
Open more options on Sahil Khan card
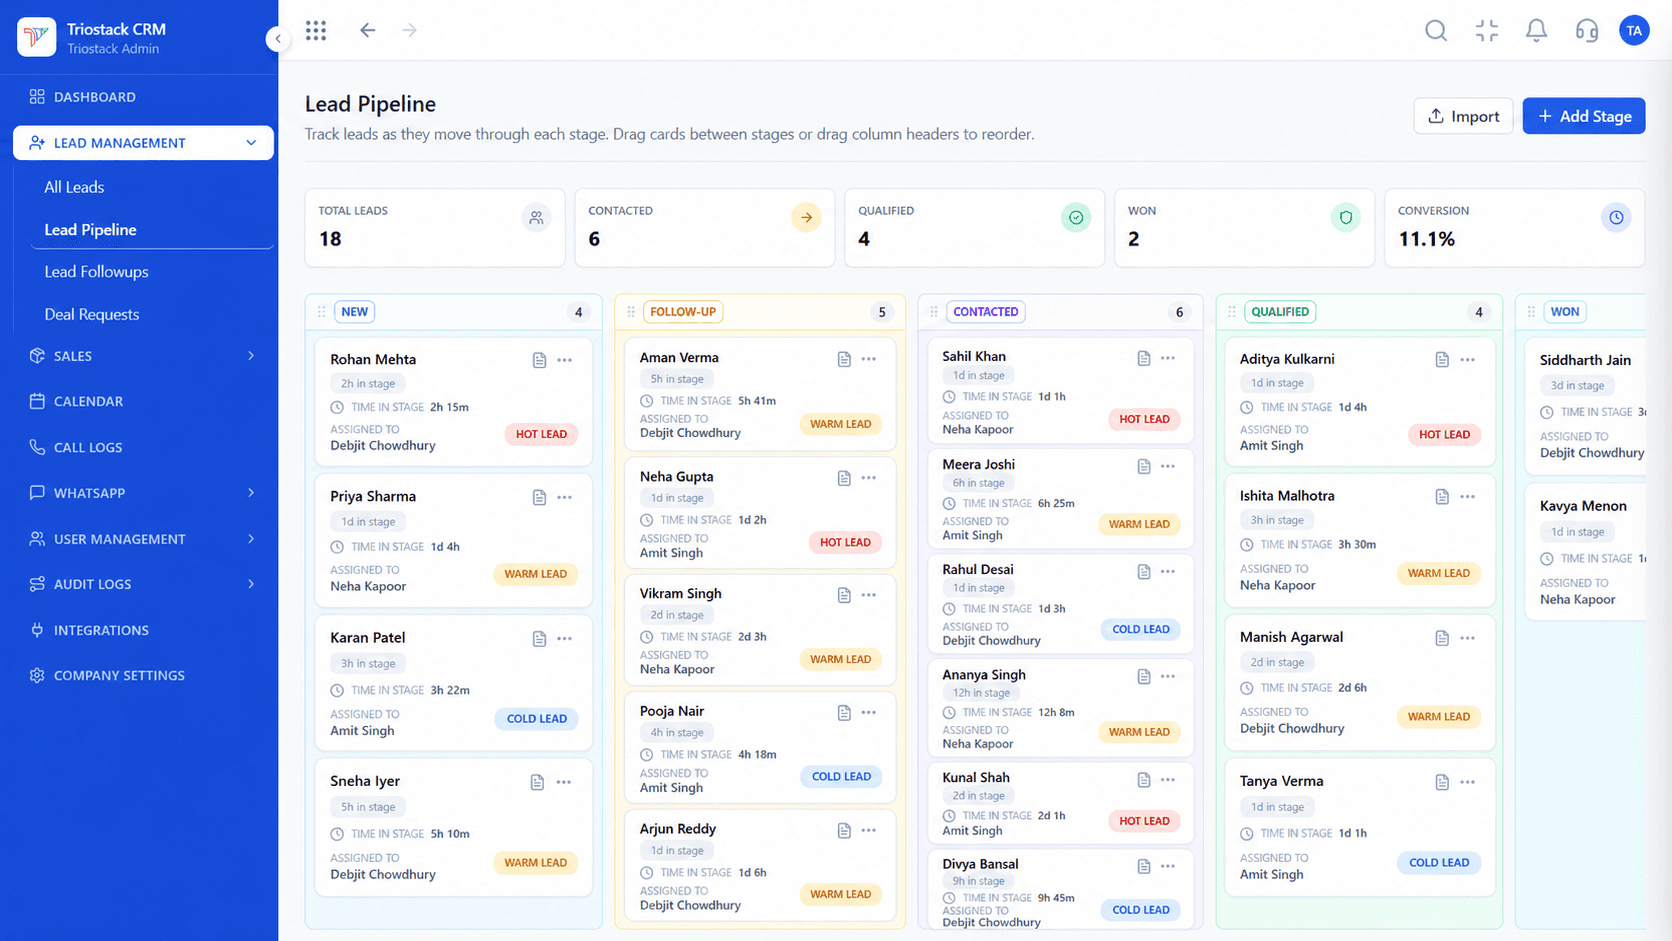1168,358
